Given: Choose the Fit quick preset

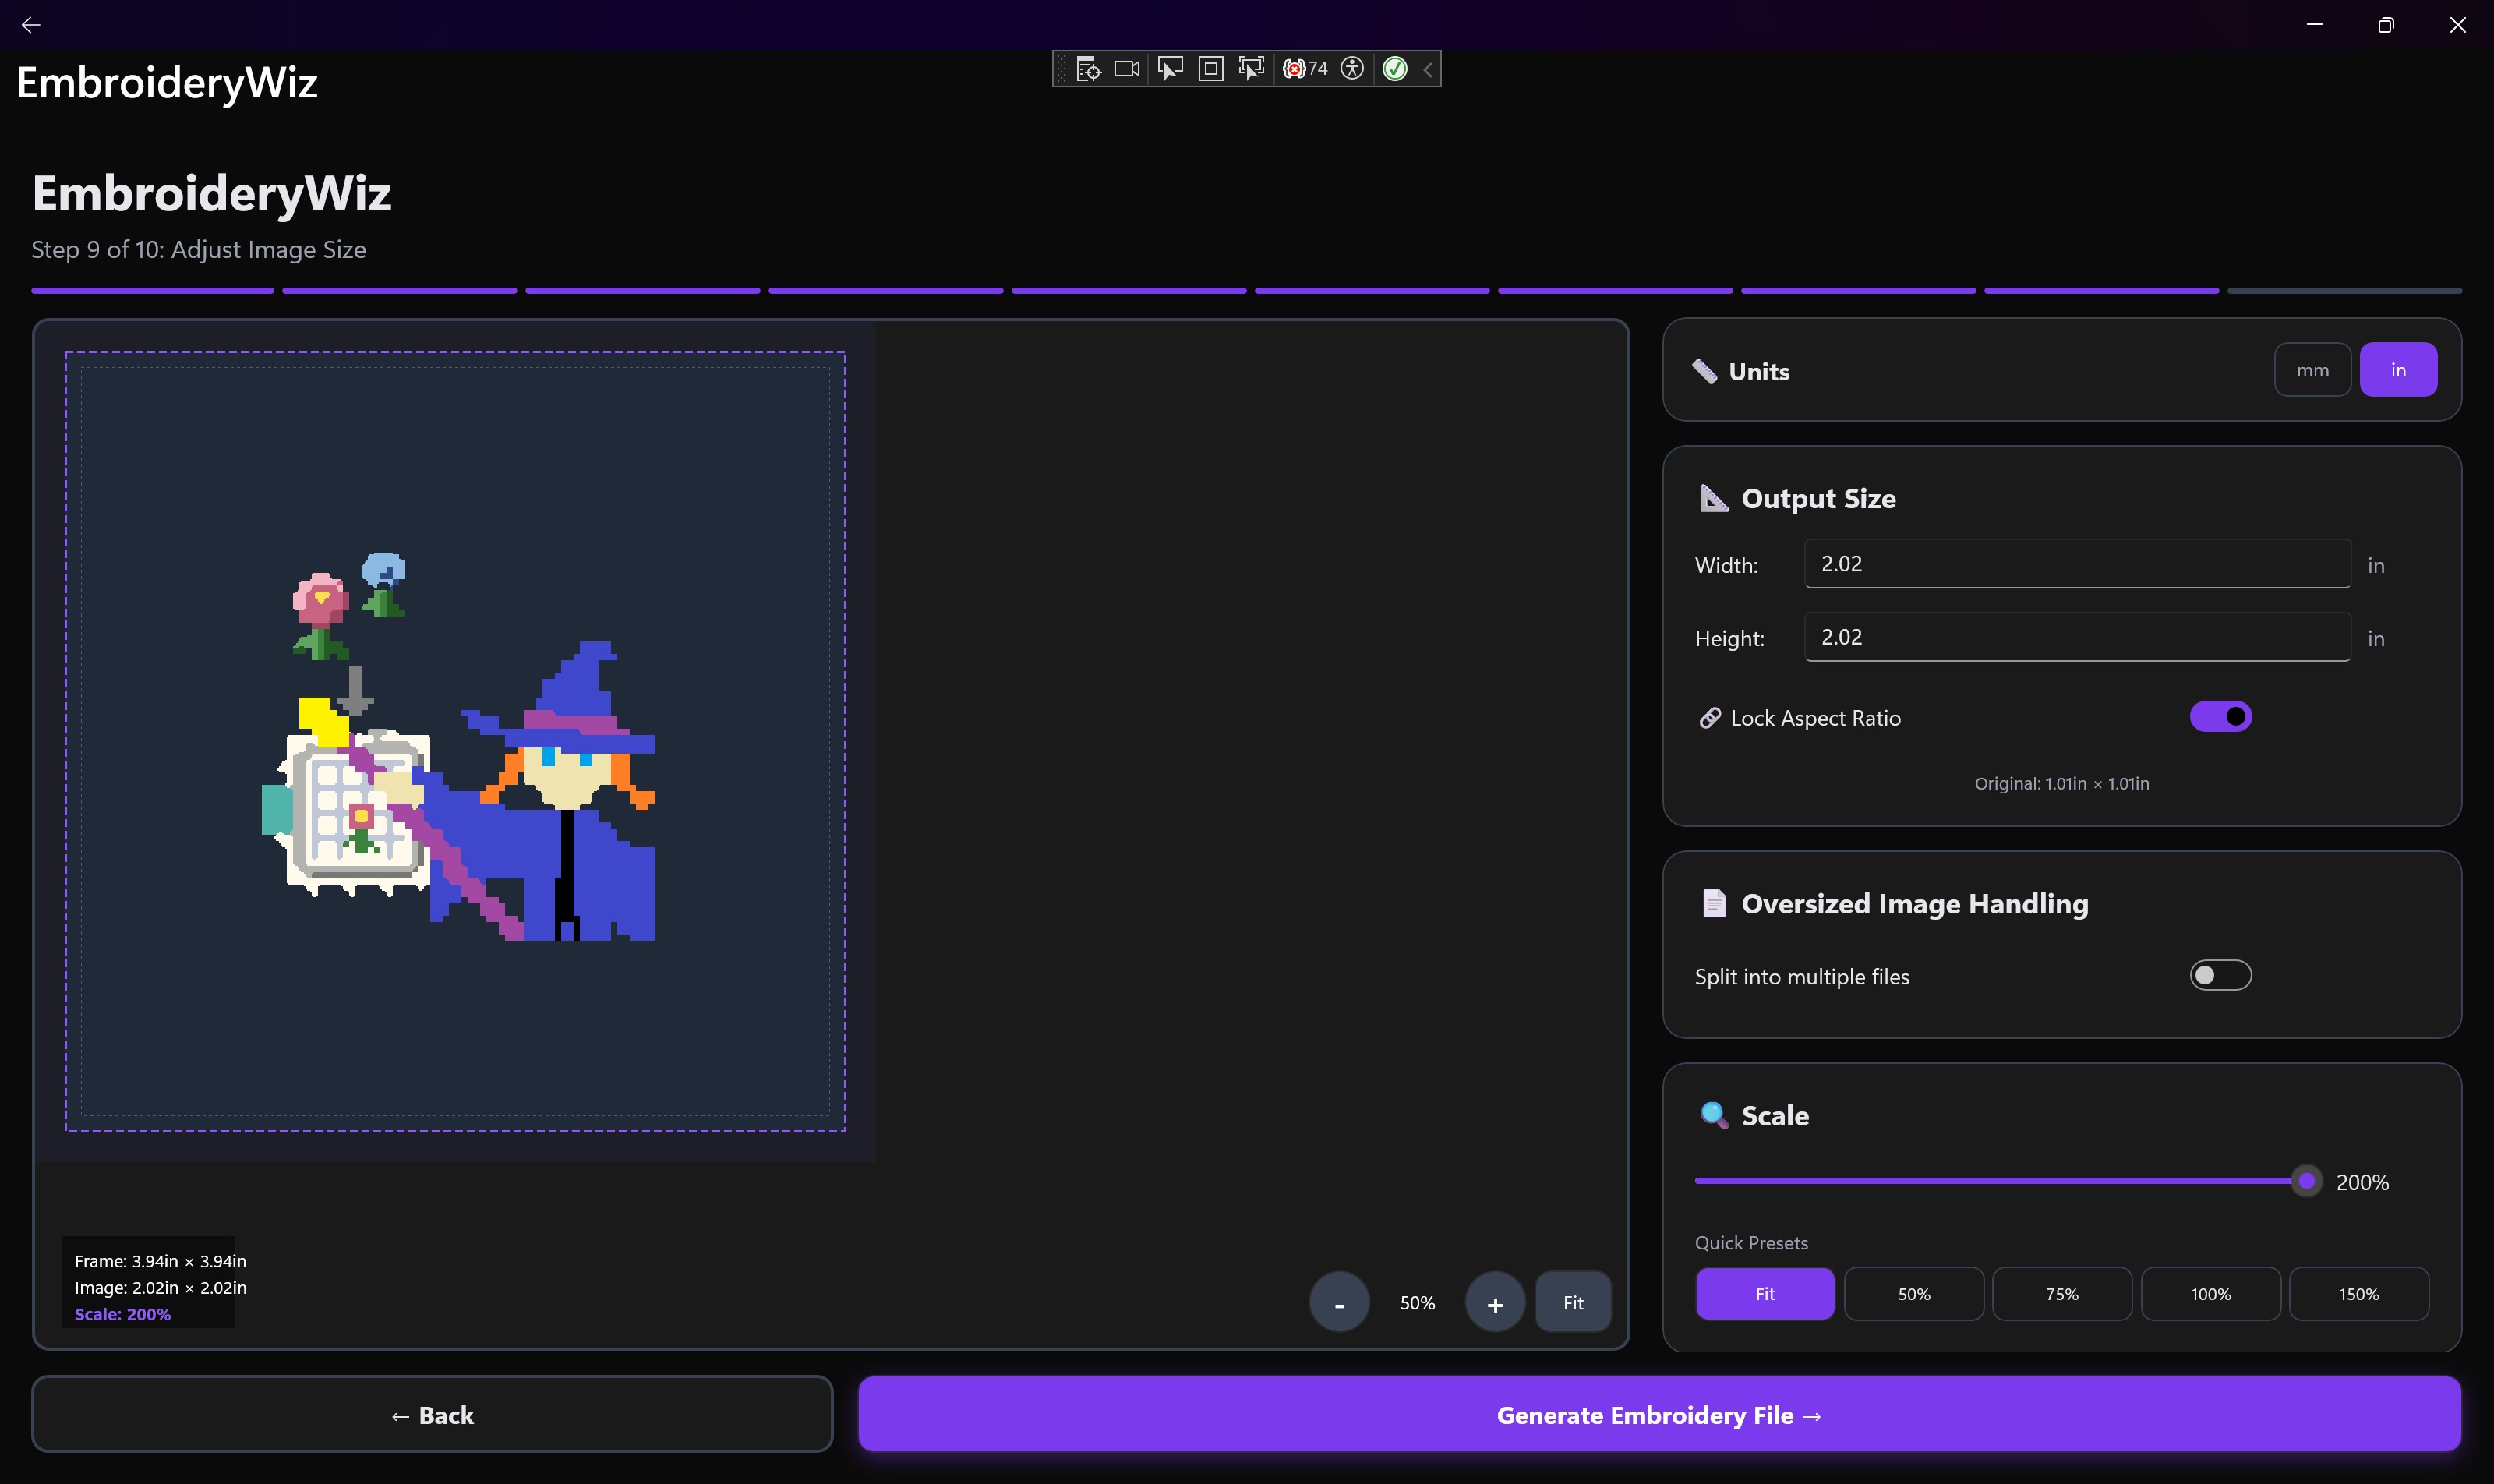Looking at the screenshot, I should click(x=1765, y=1294).
